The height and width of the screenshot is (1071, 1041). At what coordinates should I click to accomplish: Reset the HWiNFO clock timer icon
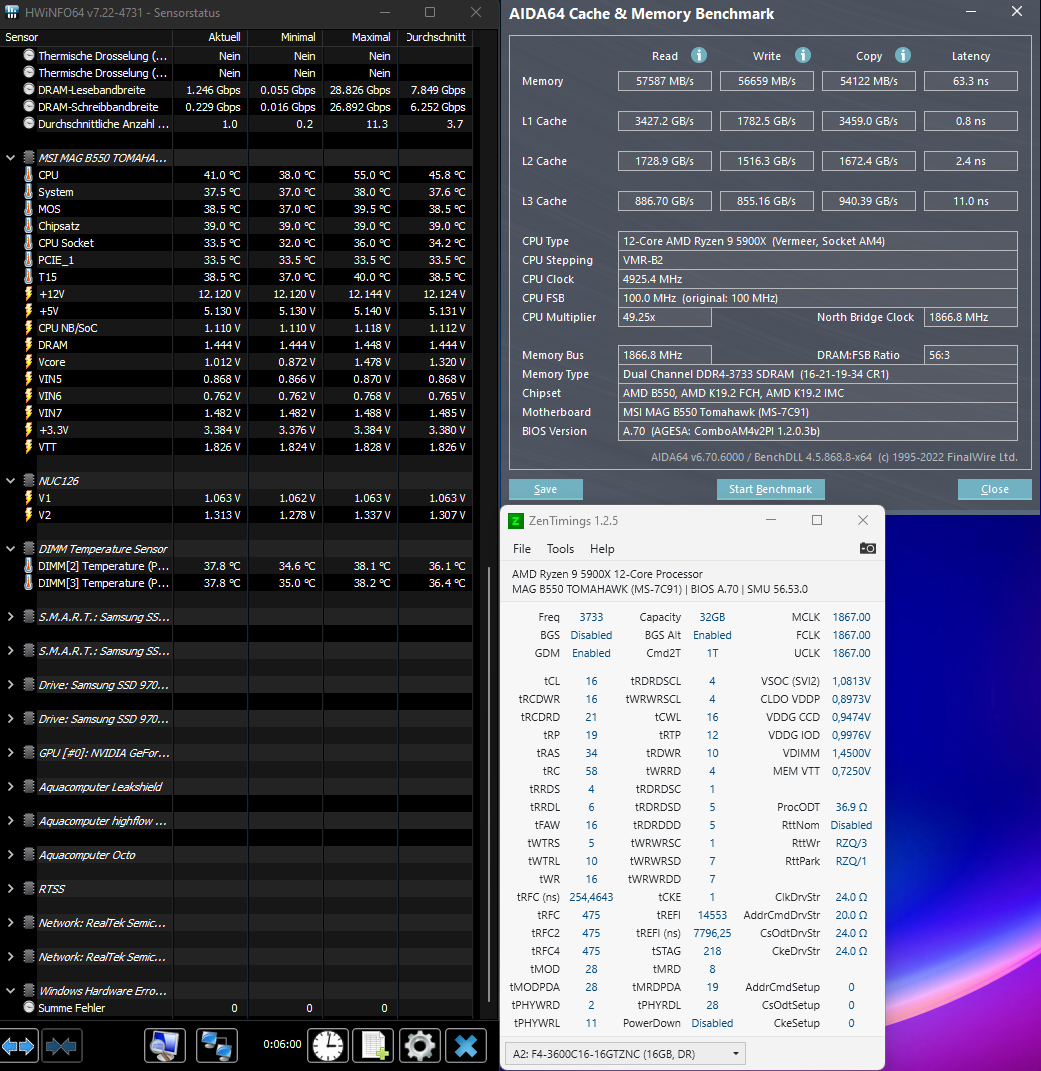328,1046
